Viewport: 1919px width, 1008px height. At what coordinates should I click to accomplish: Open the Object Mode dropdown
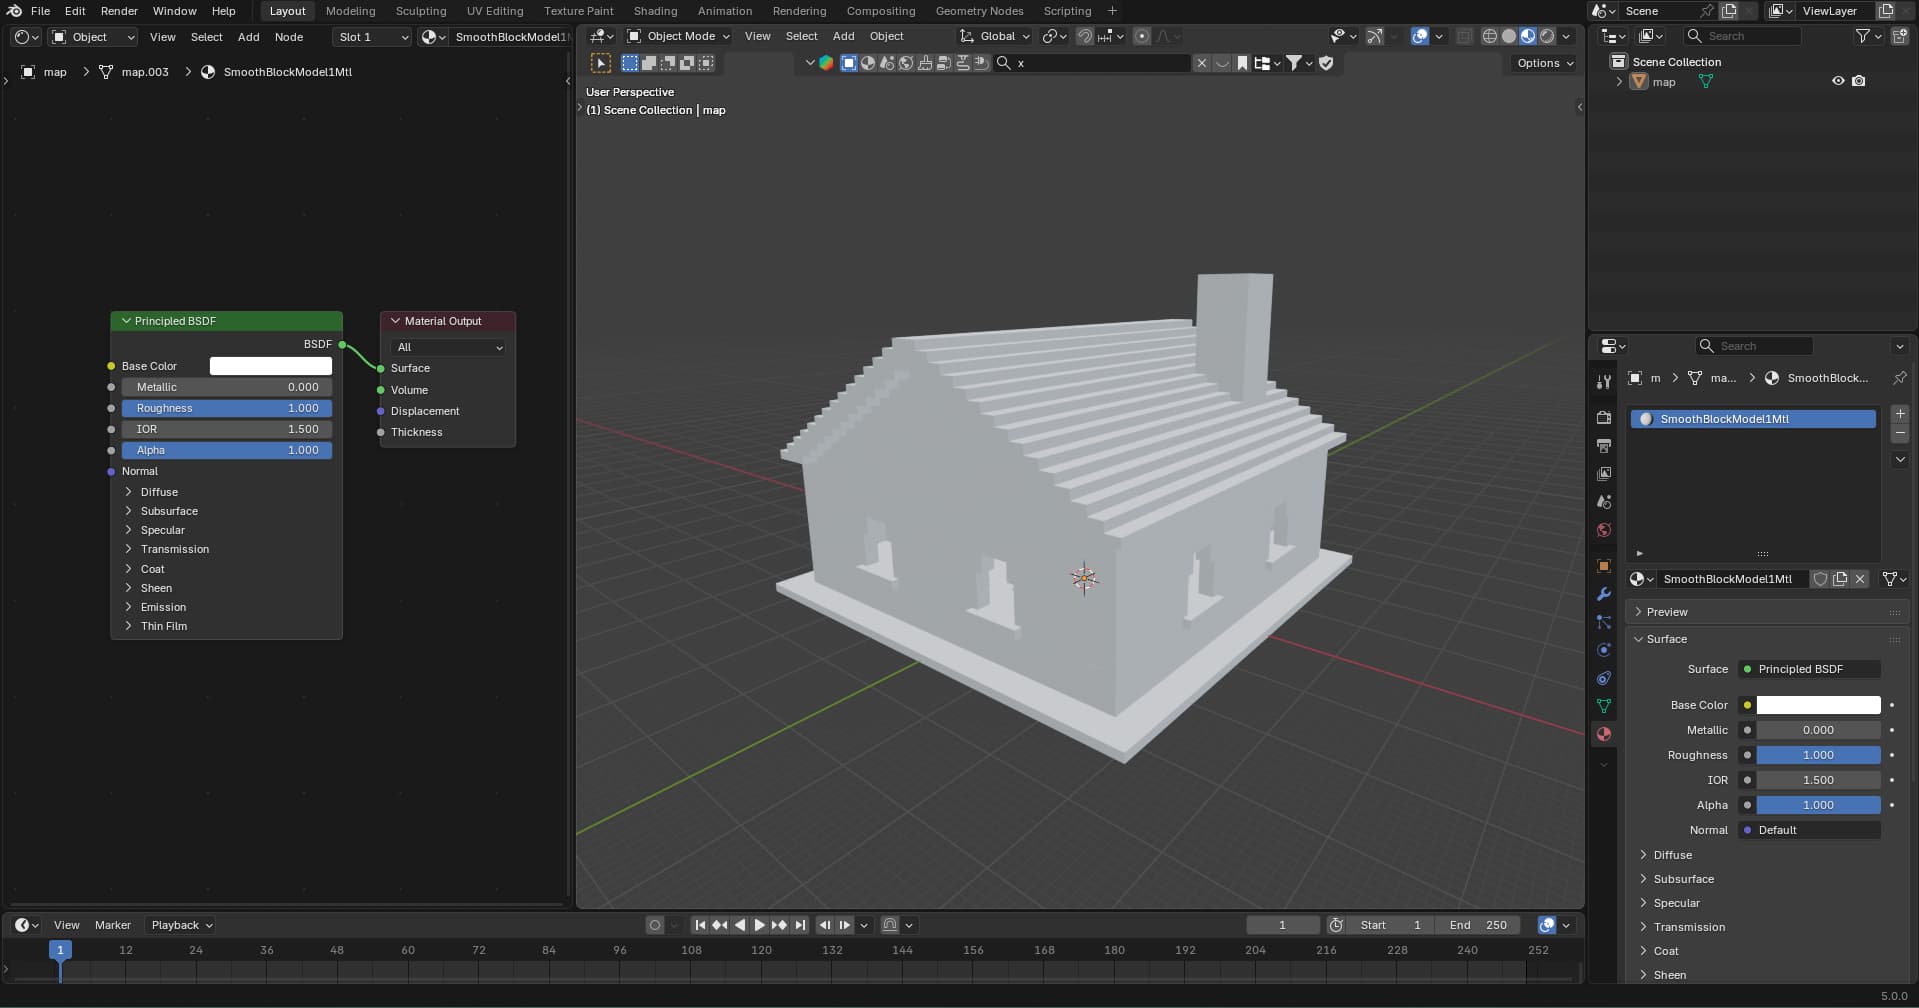[x=678, y=36]
